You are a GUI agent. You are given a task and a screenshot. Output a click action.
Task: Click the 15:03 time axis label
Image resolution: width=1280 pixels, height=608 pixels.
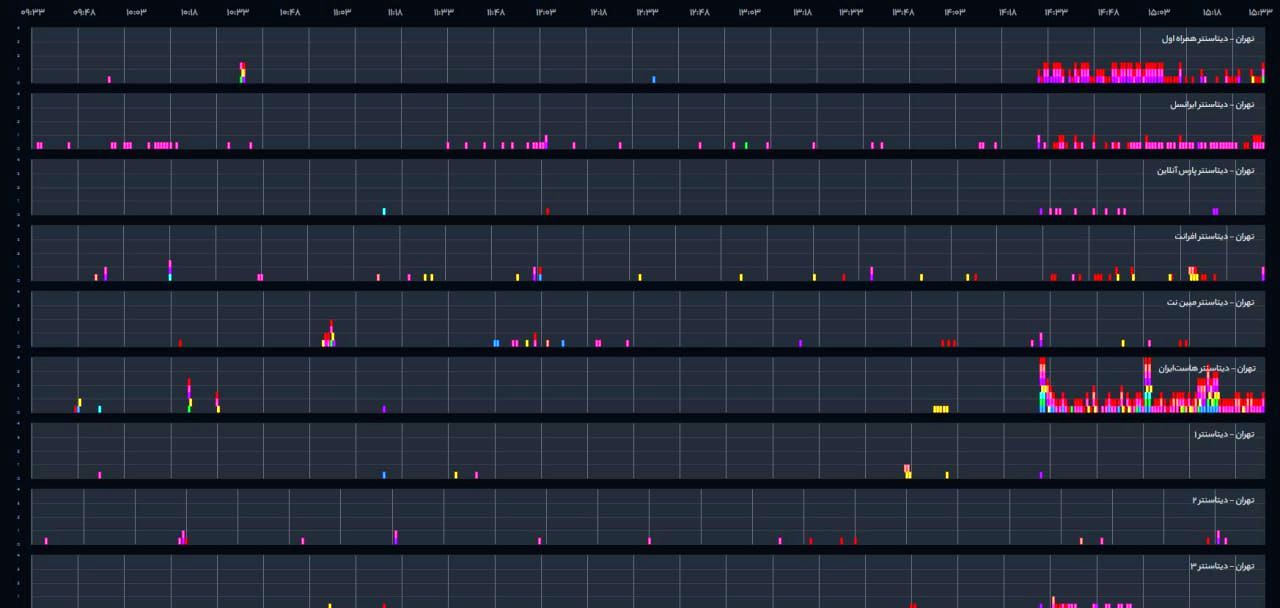coord(1158,12)
